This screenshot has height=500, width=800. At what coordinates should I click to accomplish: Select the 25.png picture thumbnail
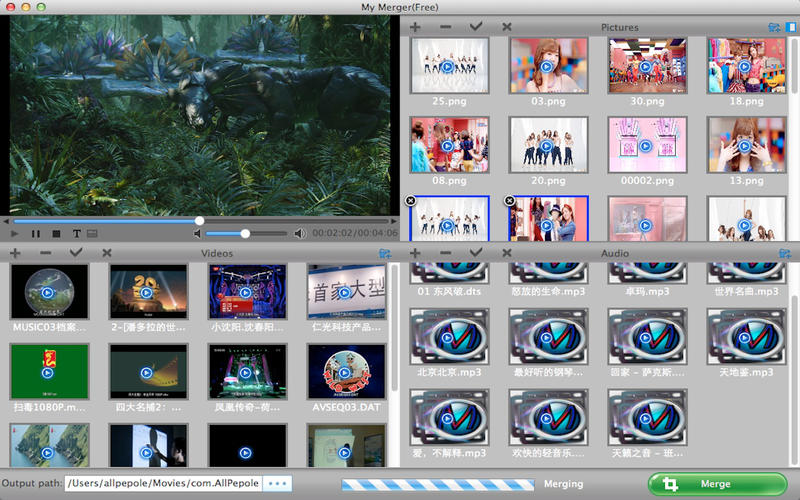(449, 65)
